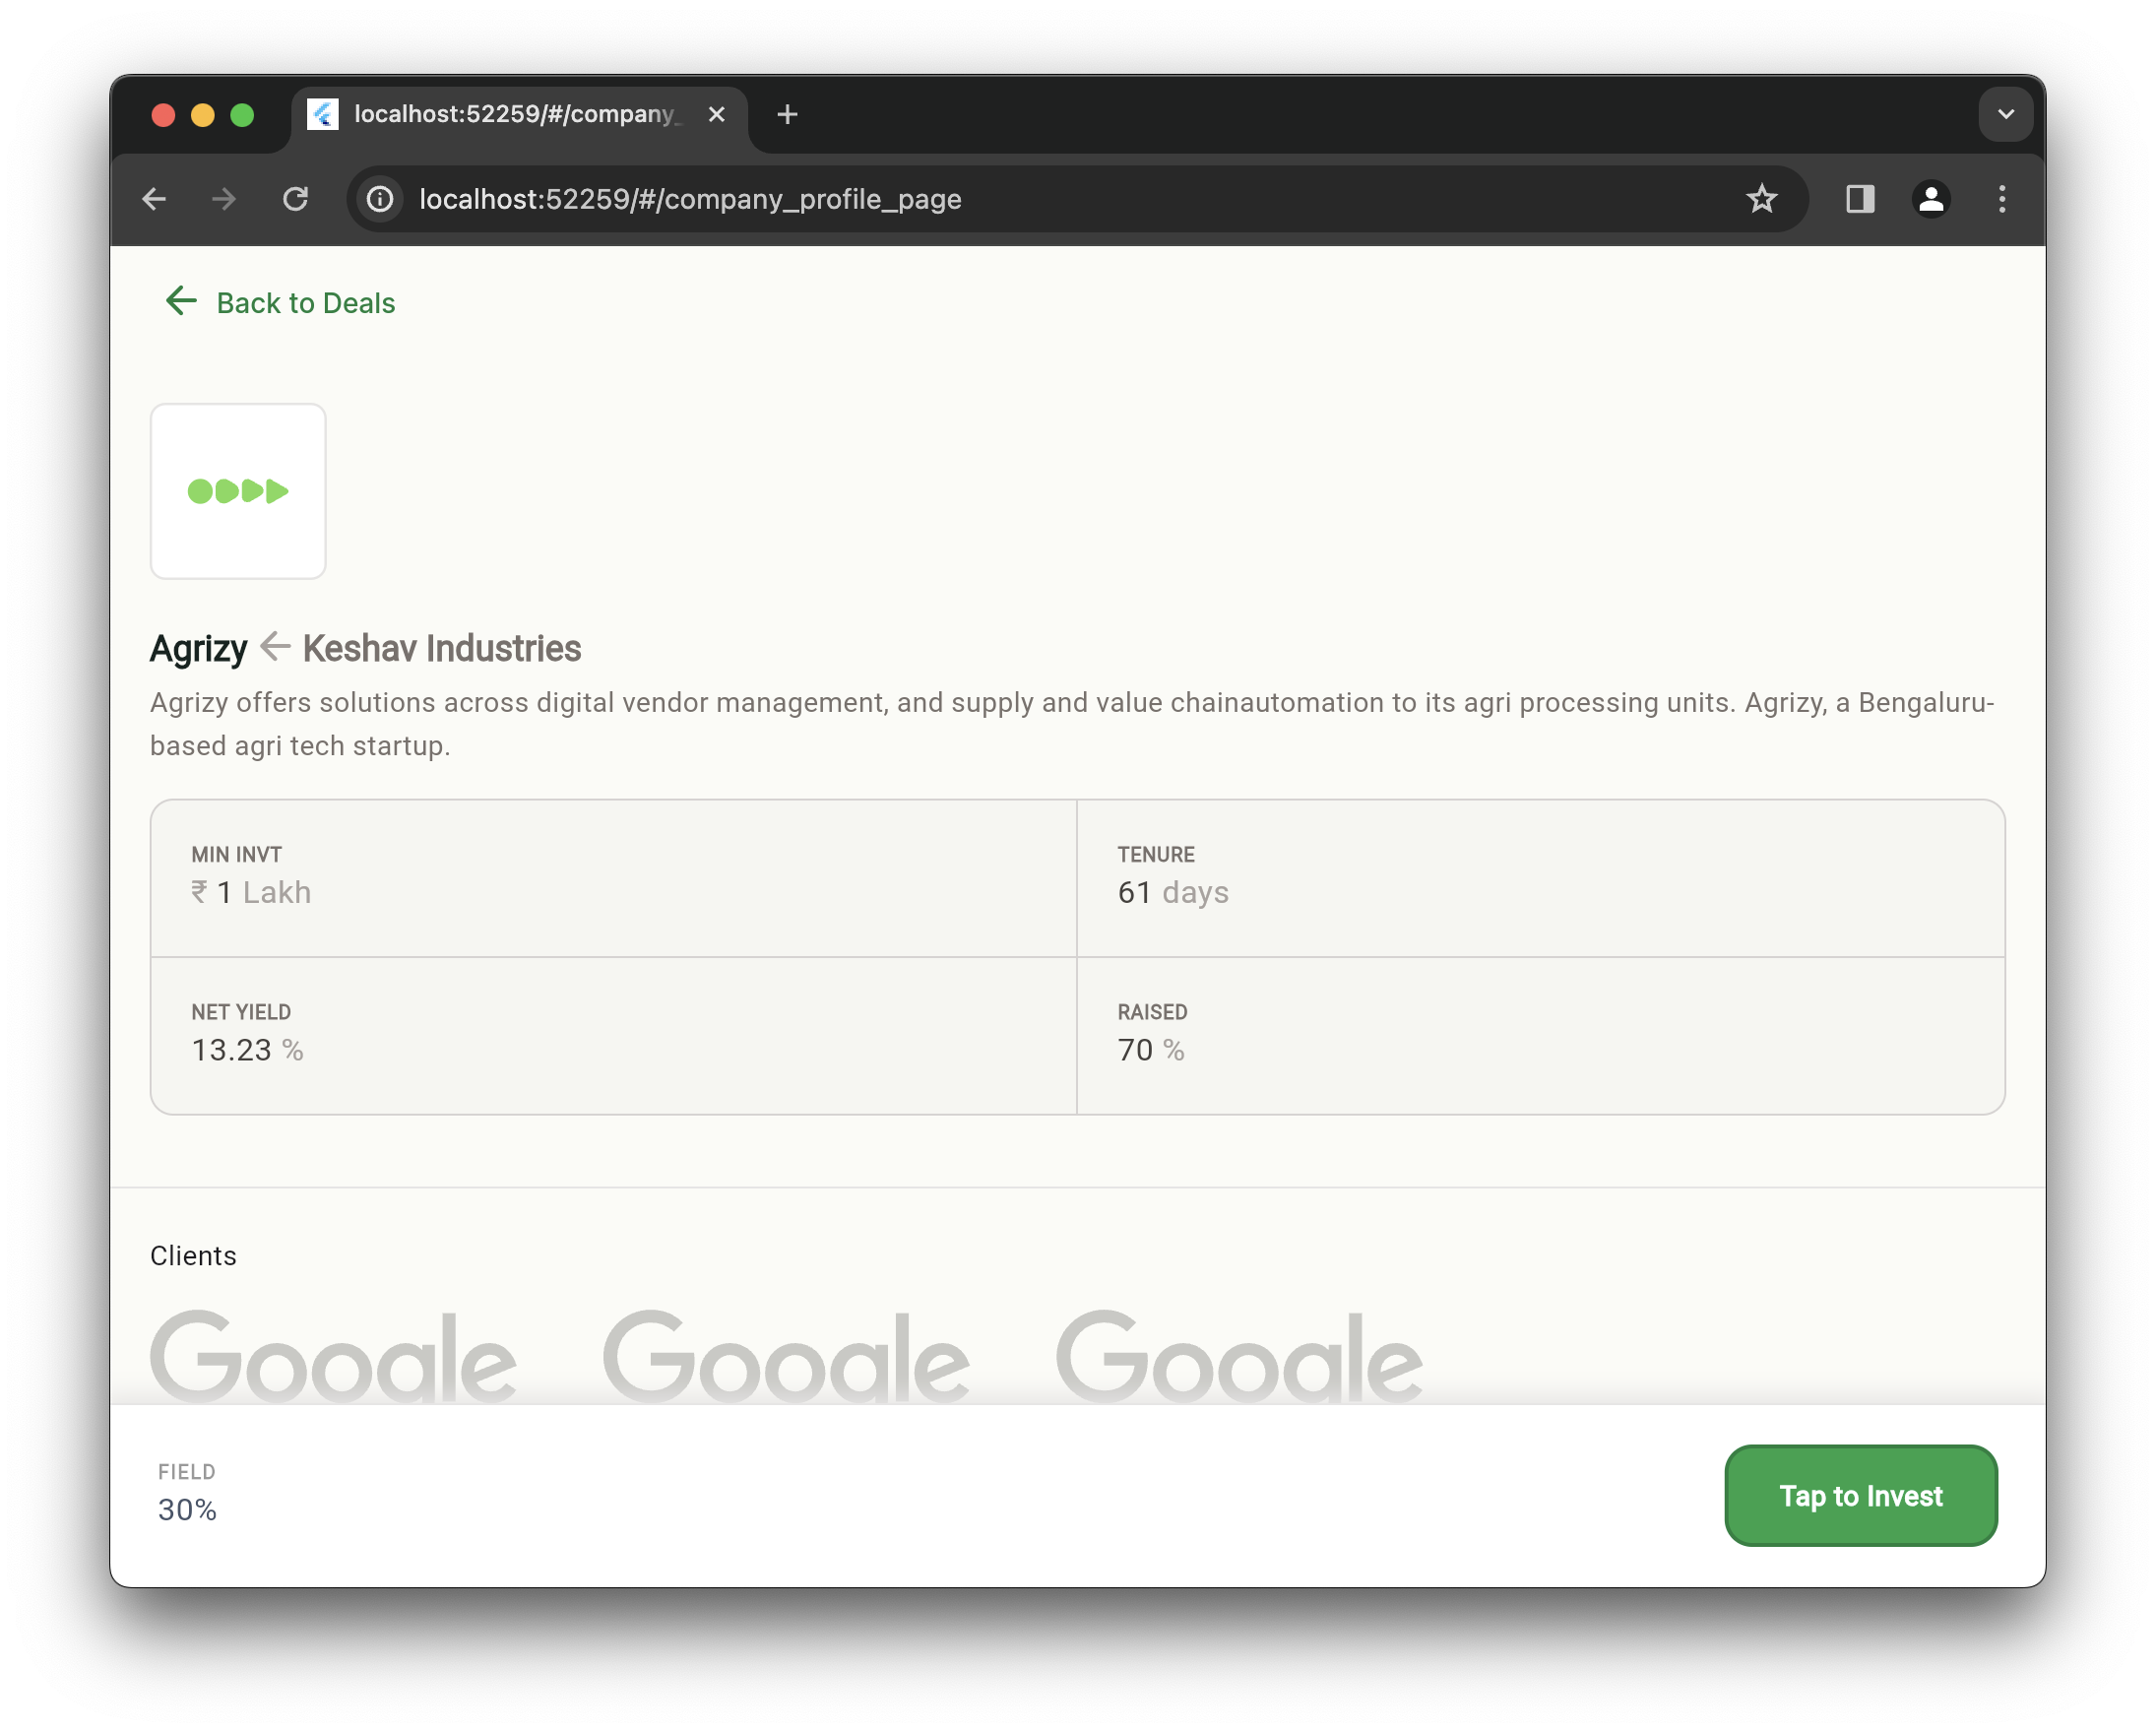Open the Chrome three-dot menu
Image resolution: width=2156 pixels, height=1733 pixels.
point(2001,199)
